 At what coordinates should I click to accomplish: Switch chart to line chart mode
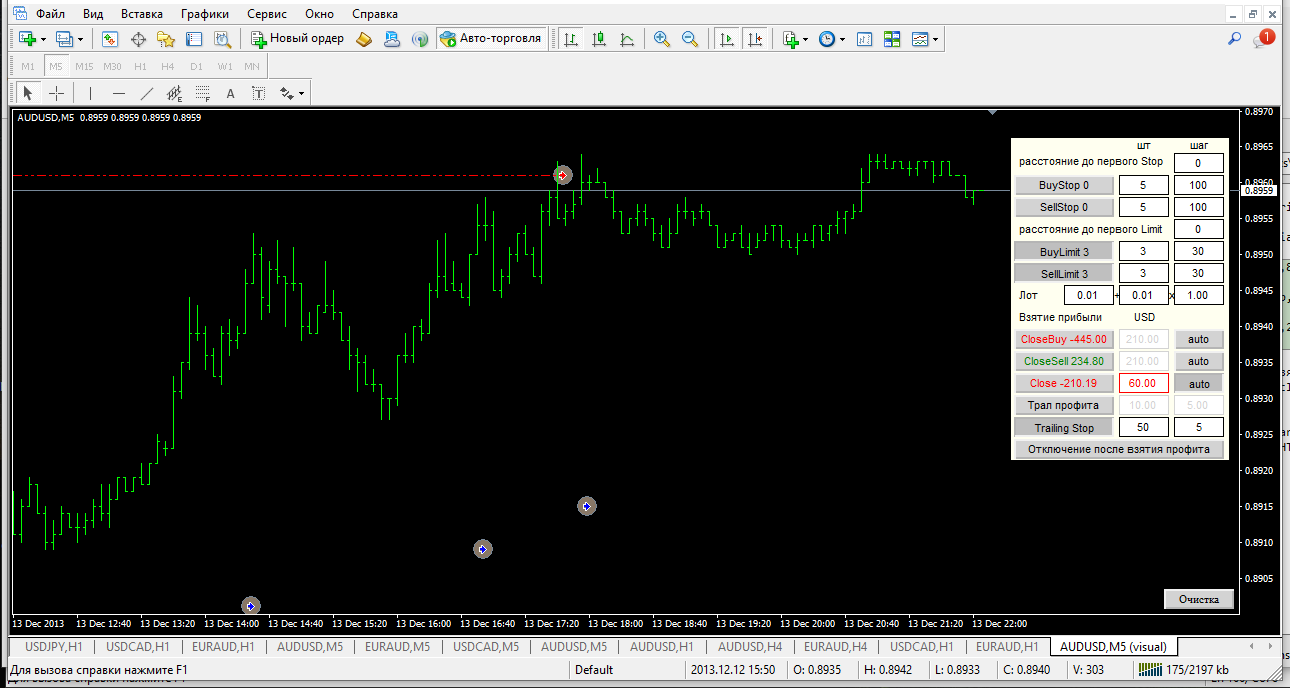click(627, 39)
